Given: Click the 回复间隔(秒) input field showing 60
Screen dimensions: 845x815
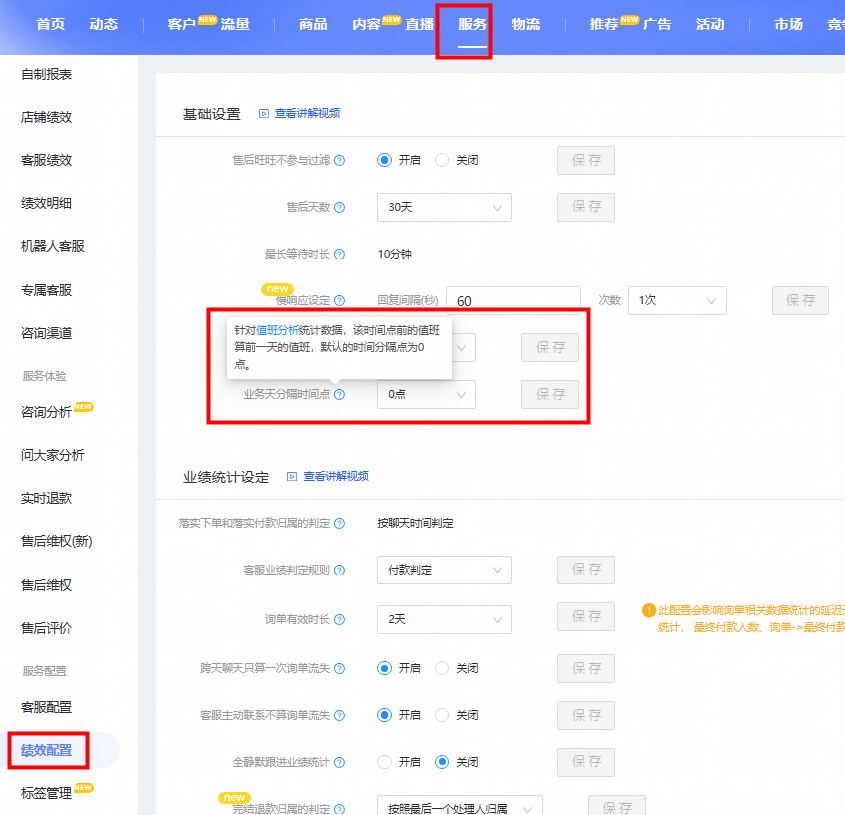Looking at the screenshot, I should (513, 301).
